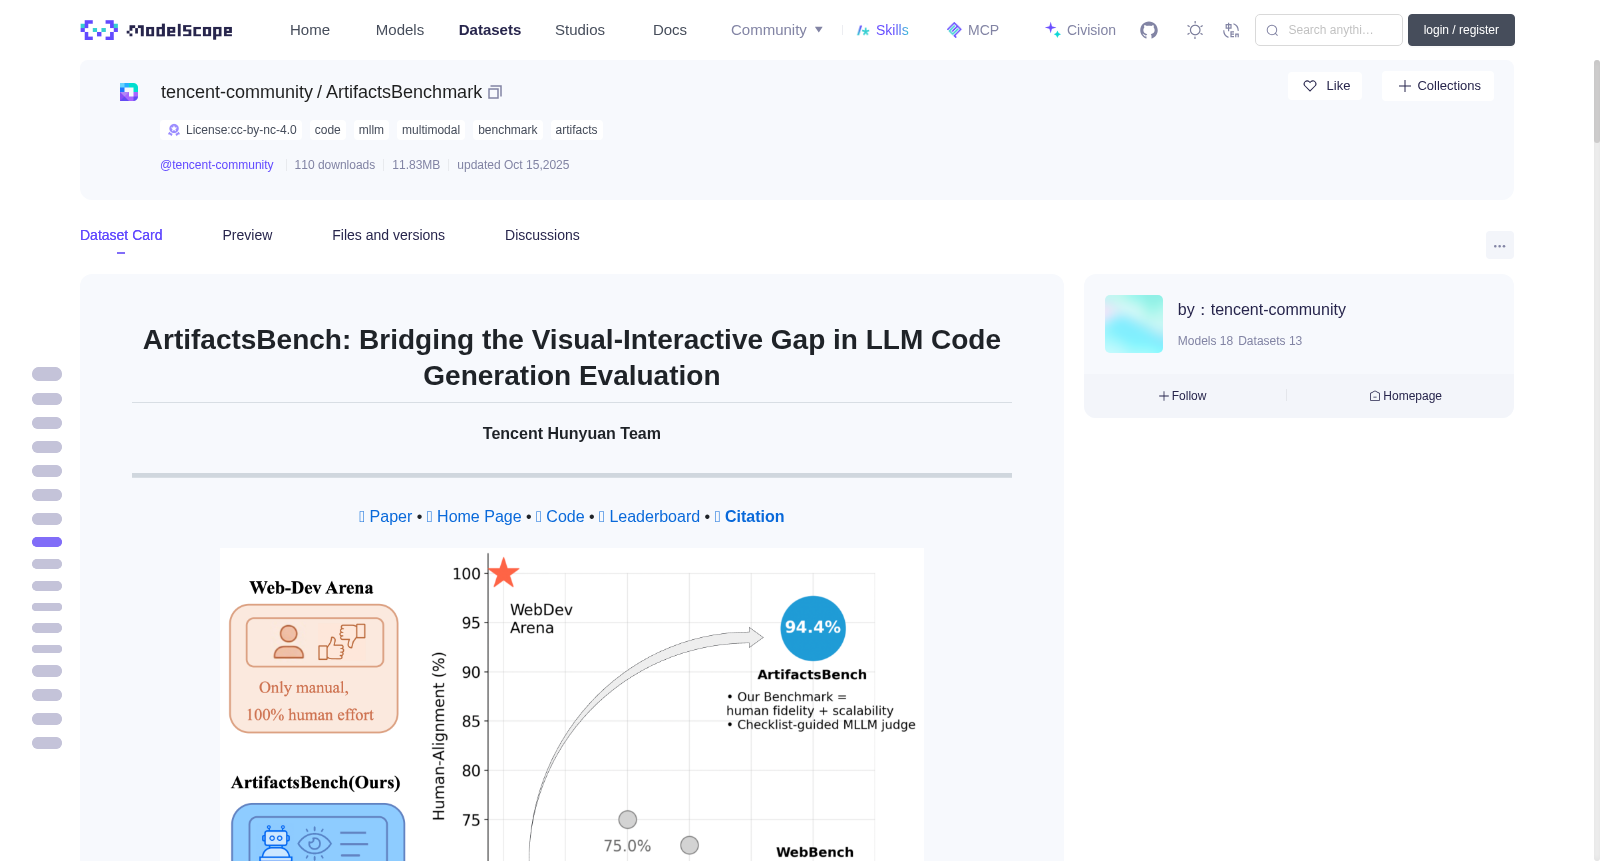Open the Models nav item
1600x861 pixels.
click(x=400, y=30)
